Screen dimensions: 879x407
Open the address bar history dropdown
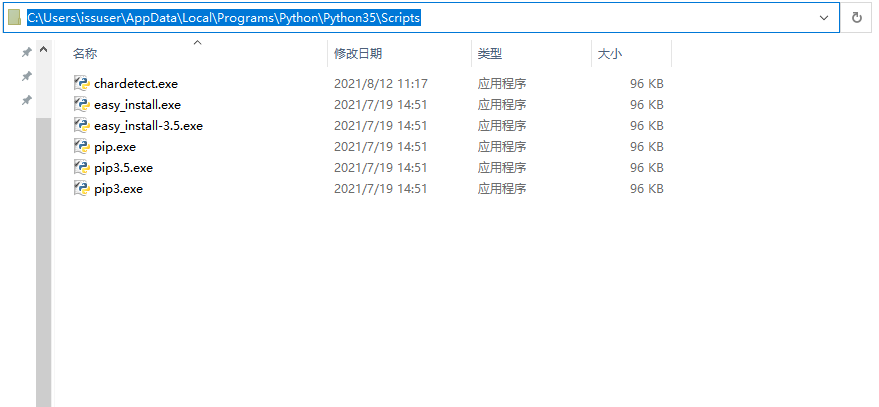coord(824,18)
